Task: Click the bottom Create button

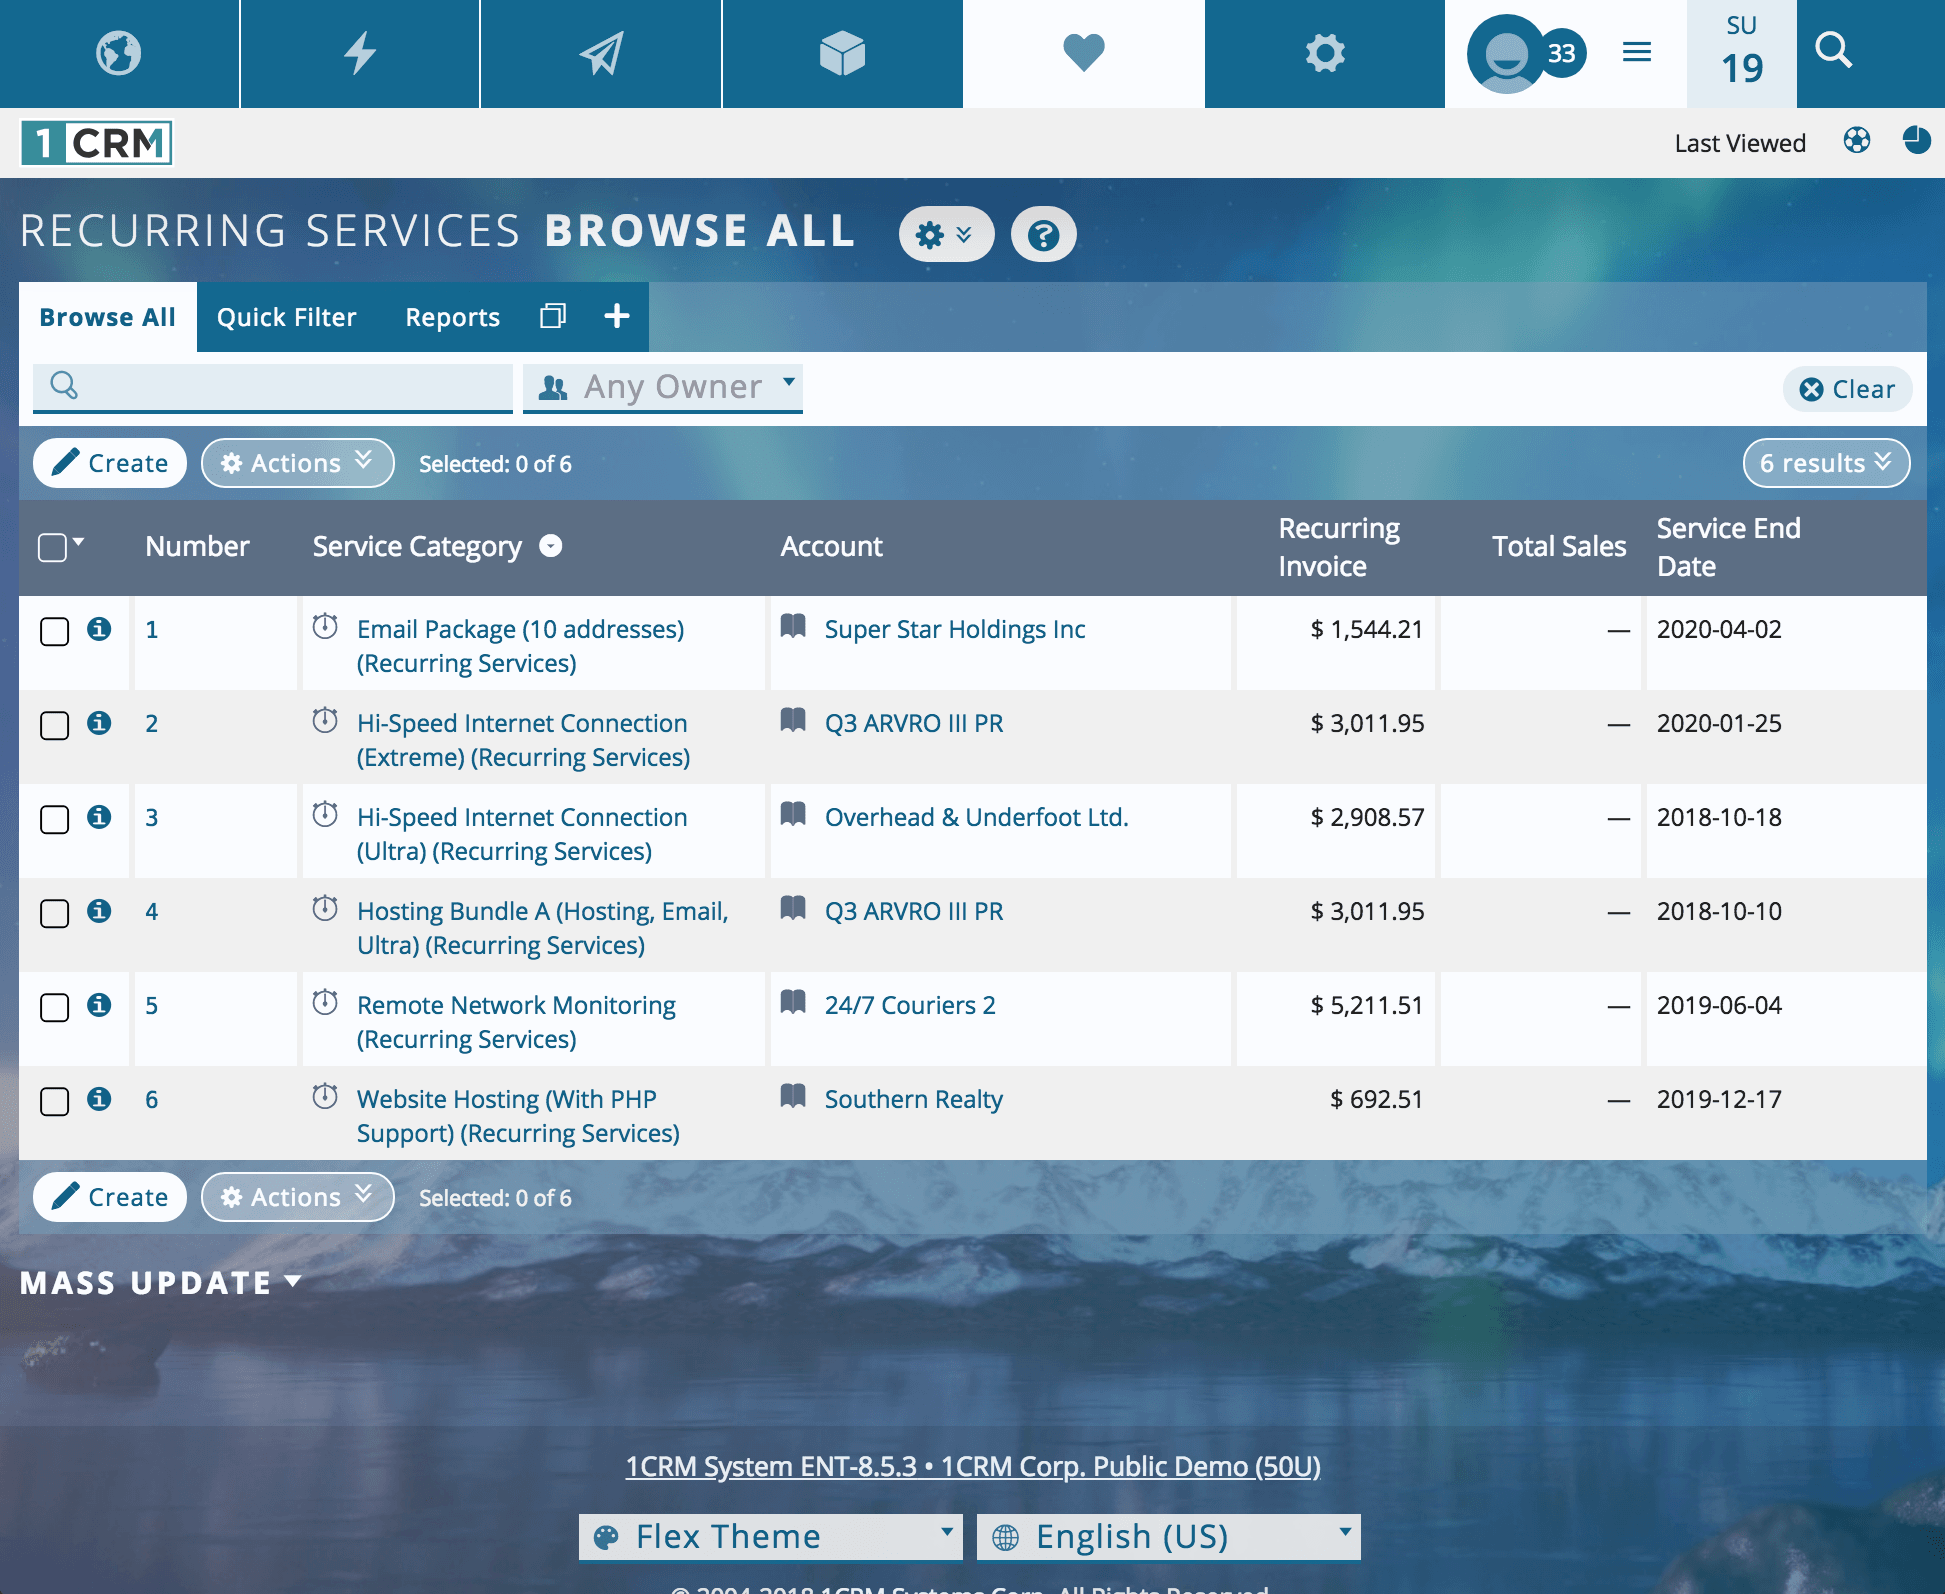Action: [x=110, y=1197]
